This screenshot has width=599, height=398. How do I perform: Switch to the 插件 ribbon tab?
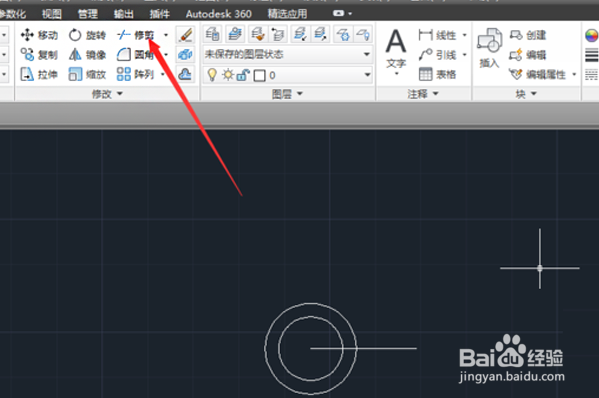[160, 14]
